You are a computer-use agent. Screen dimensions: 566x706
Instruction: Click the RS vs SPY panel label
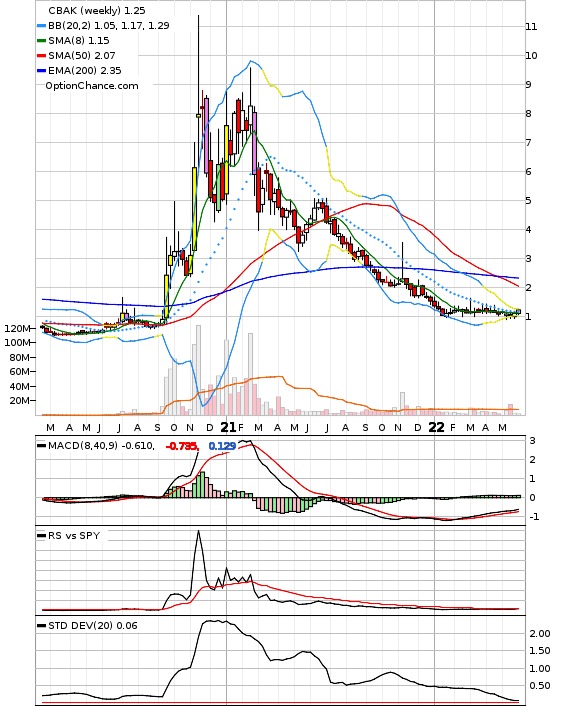point(74,536)
